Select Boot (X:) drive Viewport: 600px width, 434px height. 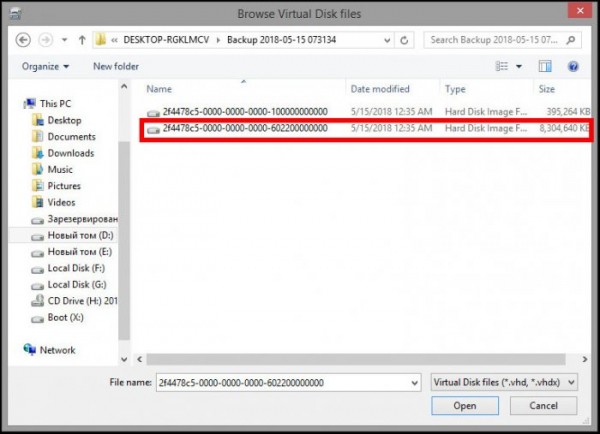[x=57, y=318]
